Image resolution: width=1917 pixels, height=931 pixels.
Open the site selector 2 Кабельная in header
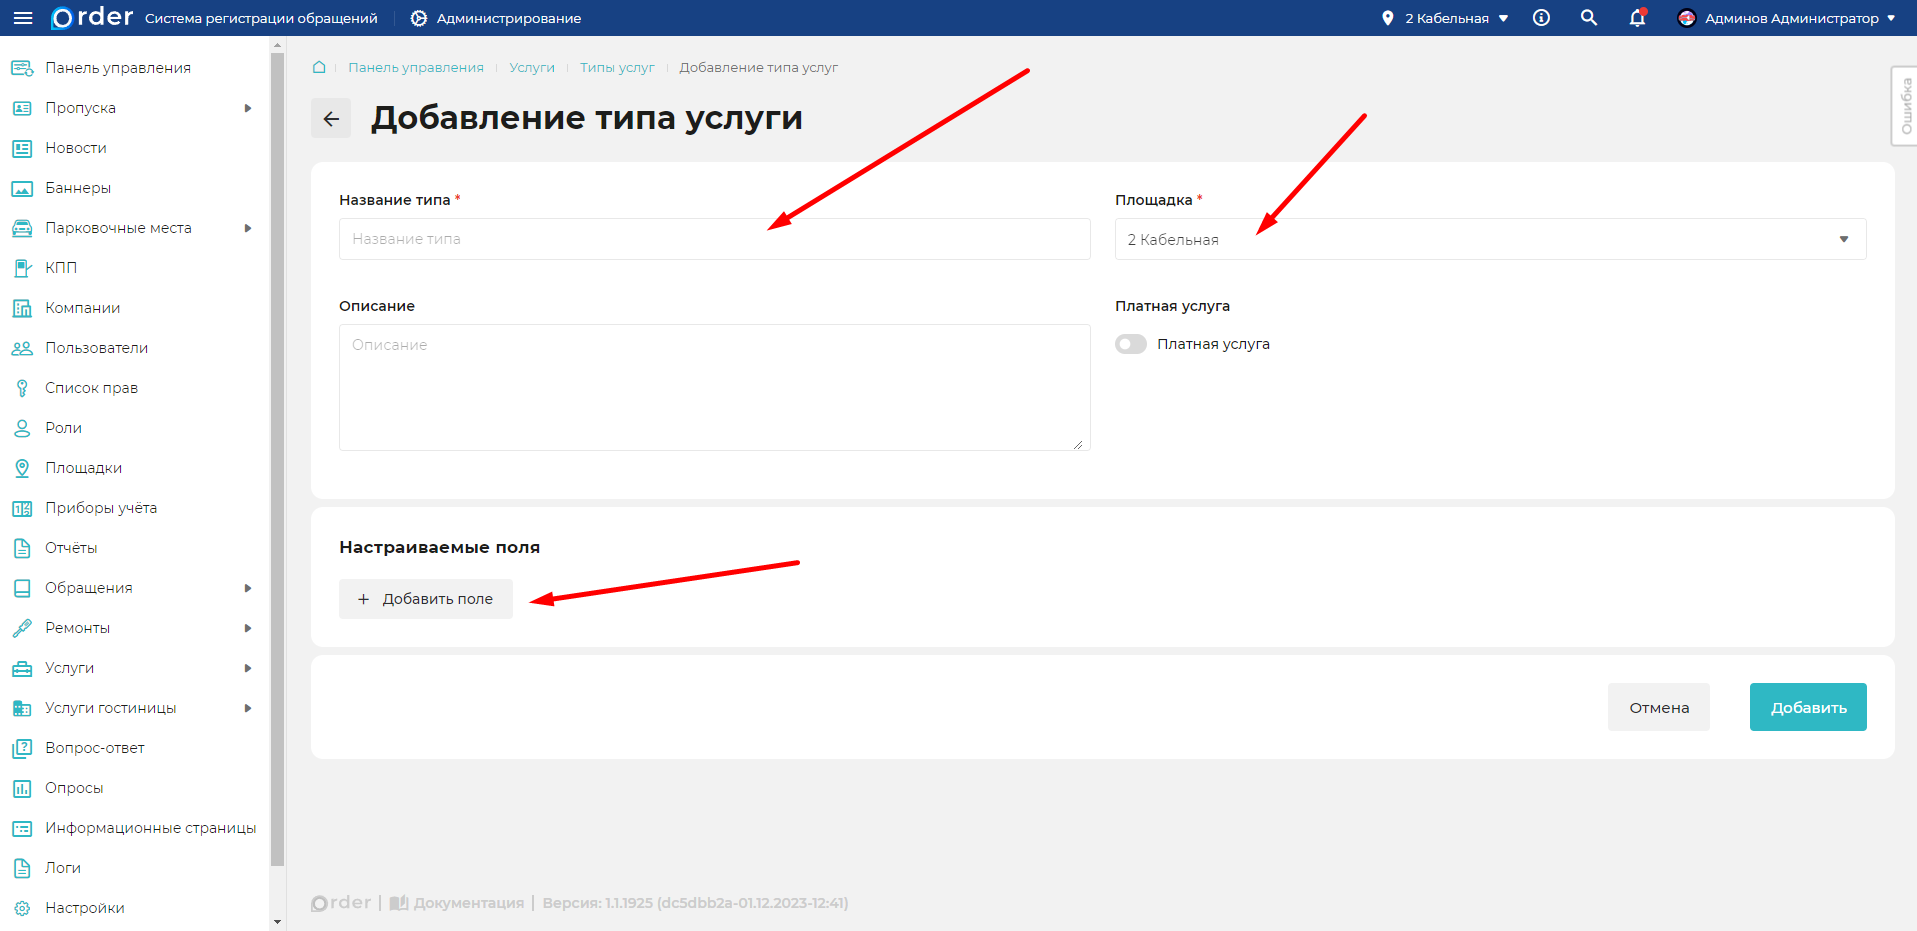coord(1443,17)
